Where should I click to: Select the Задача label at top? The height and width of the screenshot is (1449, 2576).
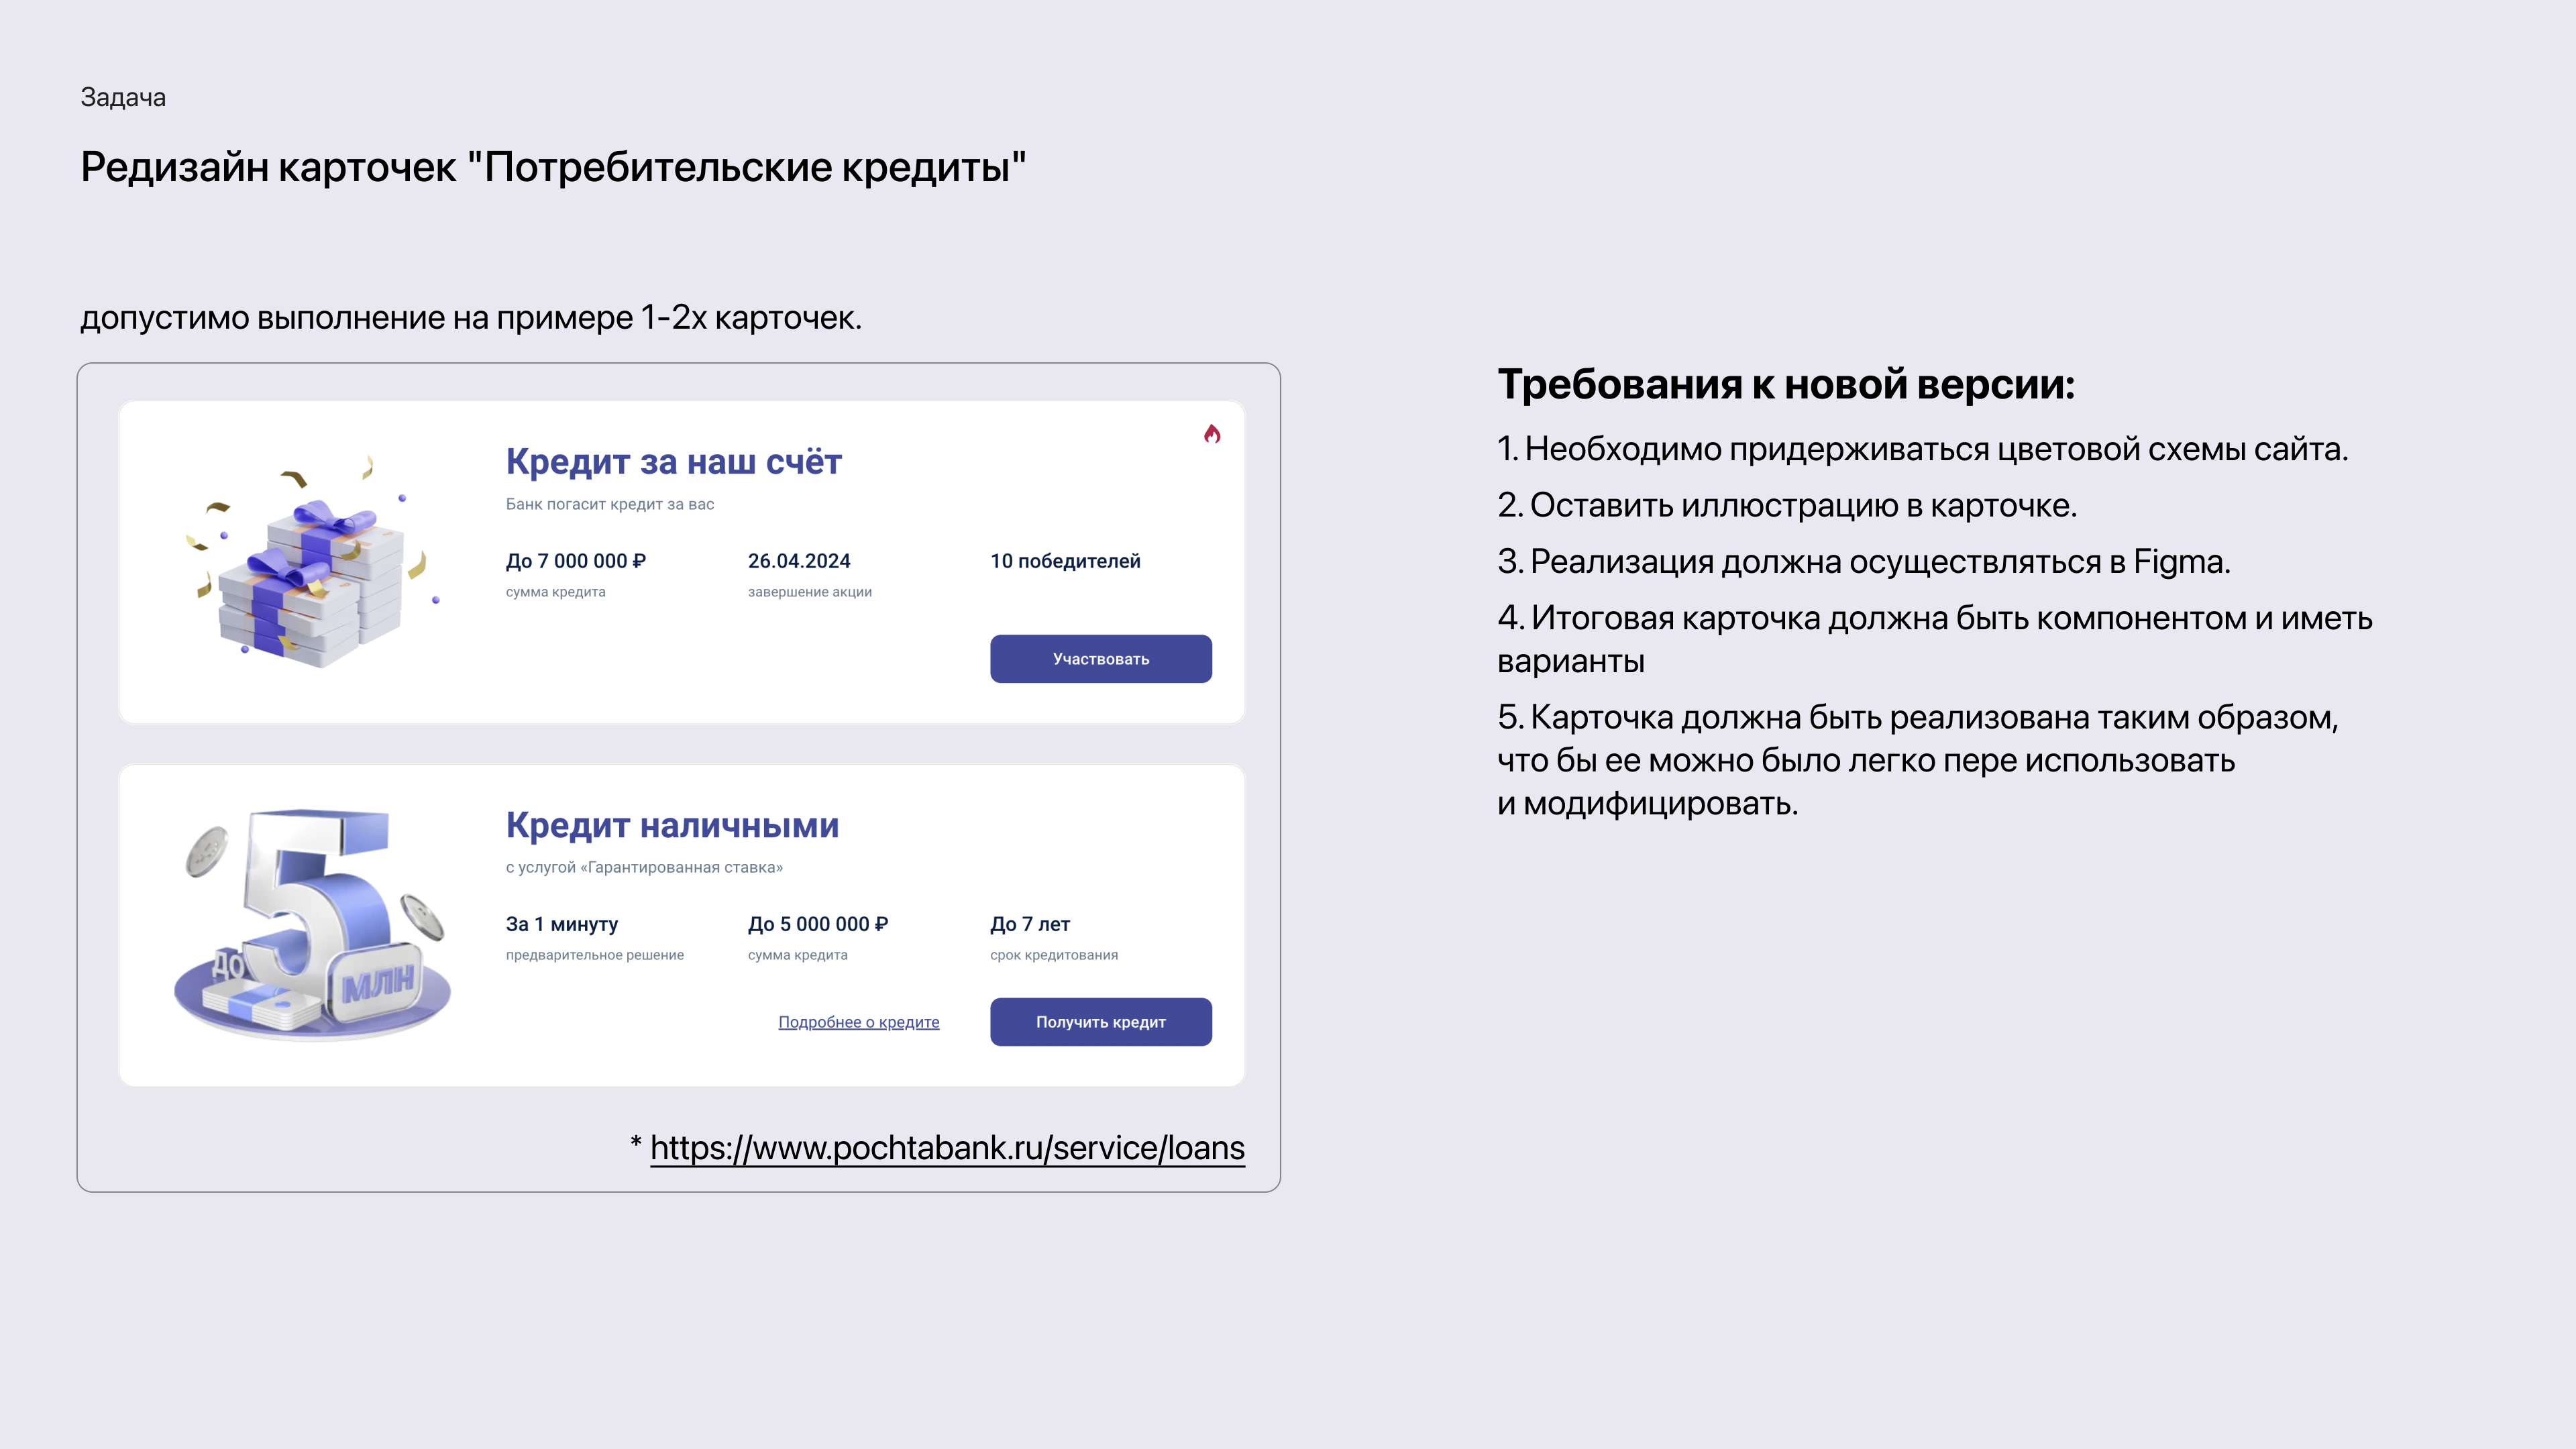[x=123, y=98]
